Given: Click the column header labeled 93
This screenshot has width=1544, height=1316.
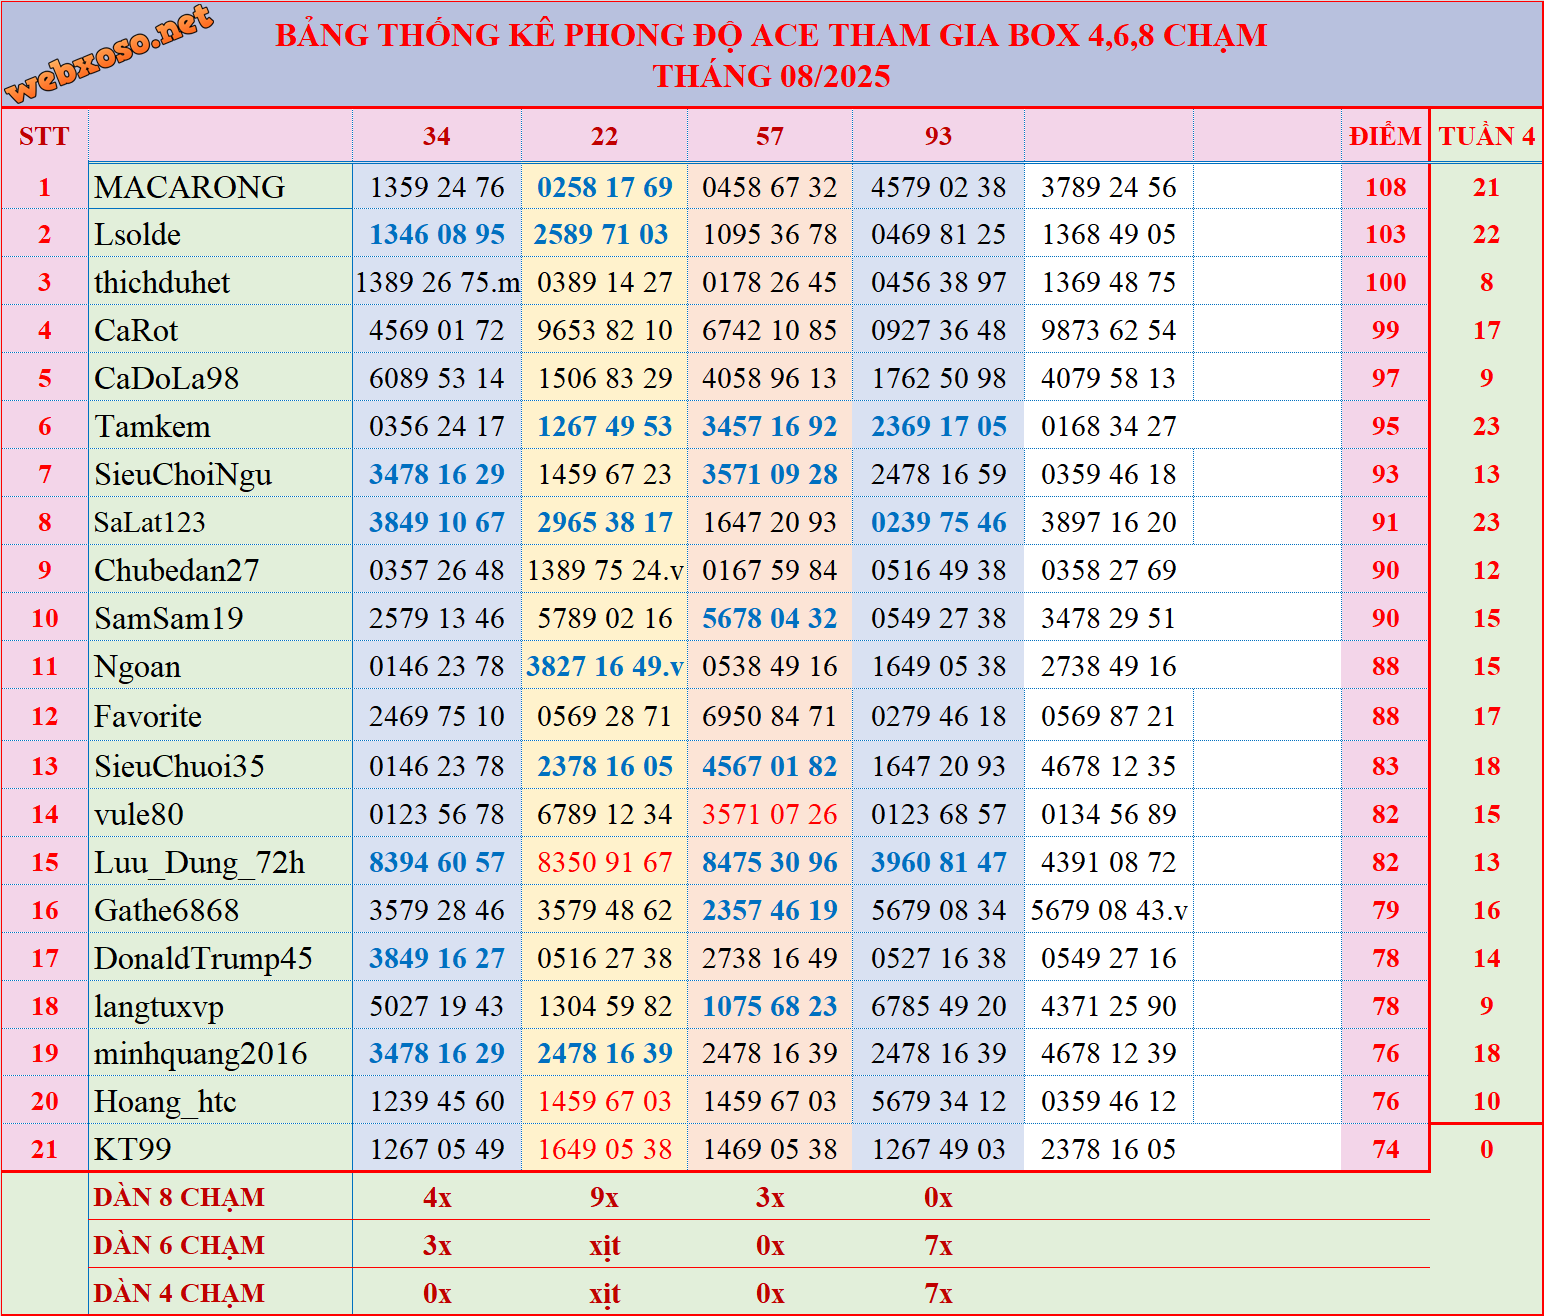Looking at the screenshot, I should [937, 136].
